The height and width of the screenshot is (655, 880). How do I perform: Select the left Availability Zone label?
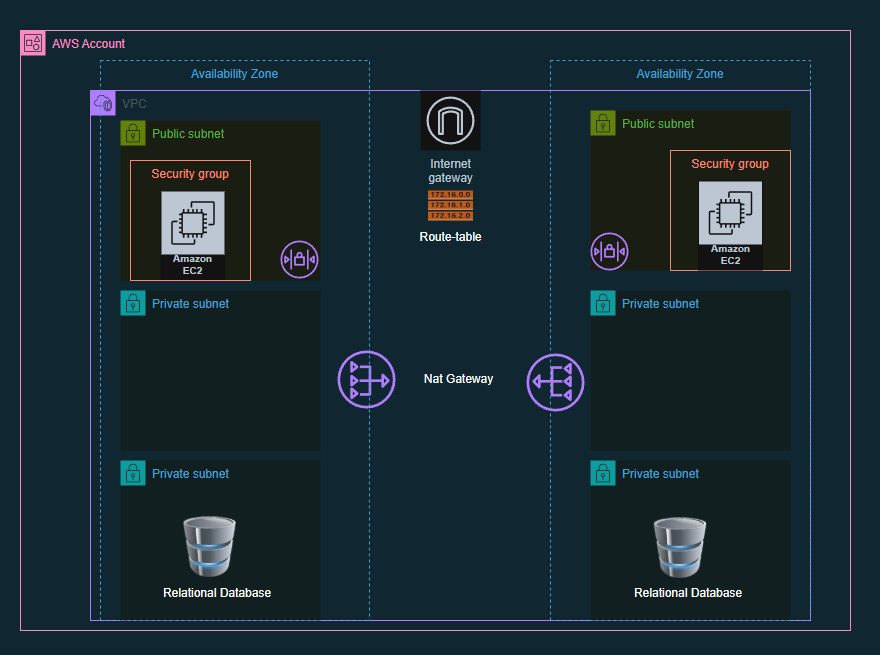click(x=234, y=74)
